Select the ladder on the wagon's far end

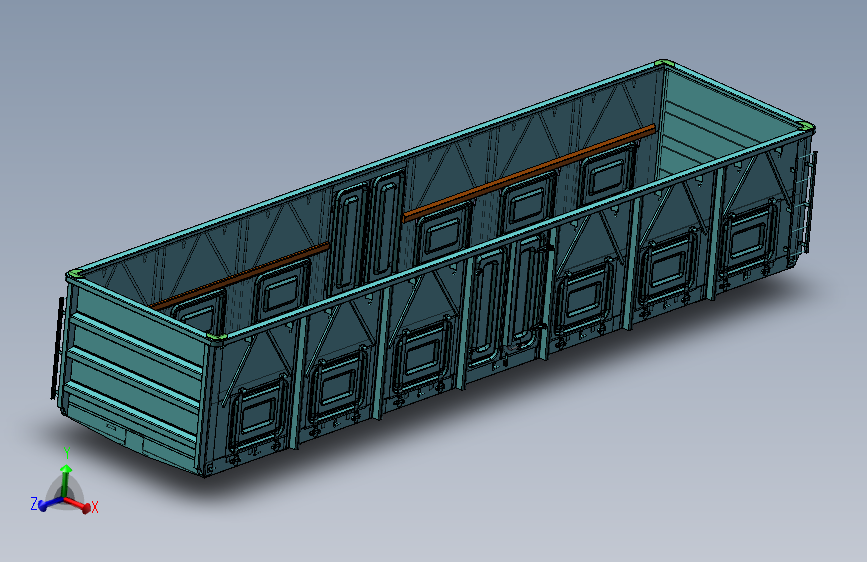[805, 201]
